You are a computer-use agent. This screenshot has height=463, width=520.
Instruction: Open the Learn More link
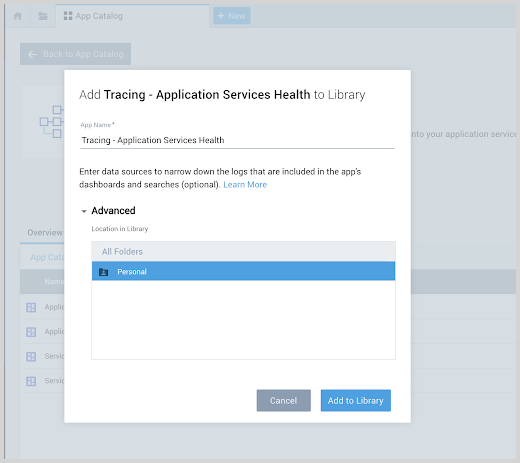[245, 185]
